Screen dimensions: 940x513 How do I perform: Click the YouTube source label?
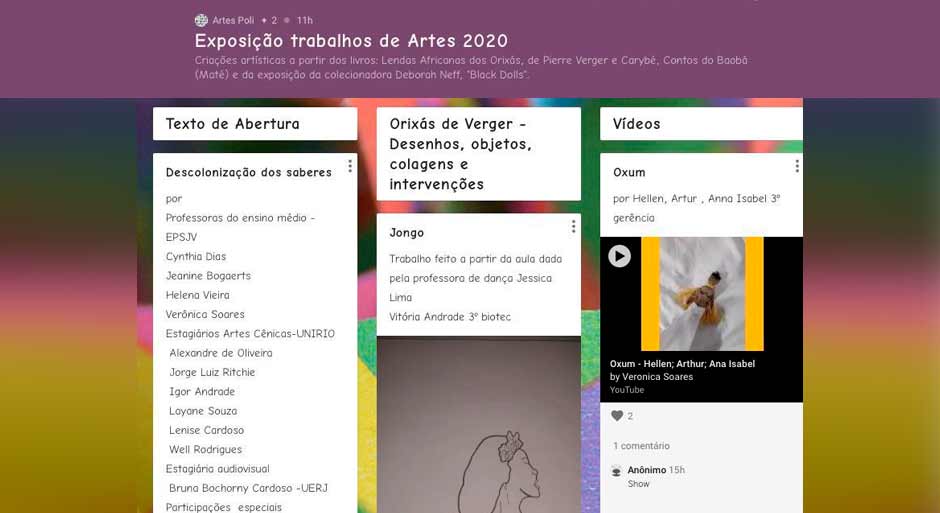pos(627,390)
